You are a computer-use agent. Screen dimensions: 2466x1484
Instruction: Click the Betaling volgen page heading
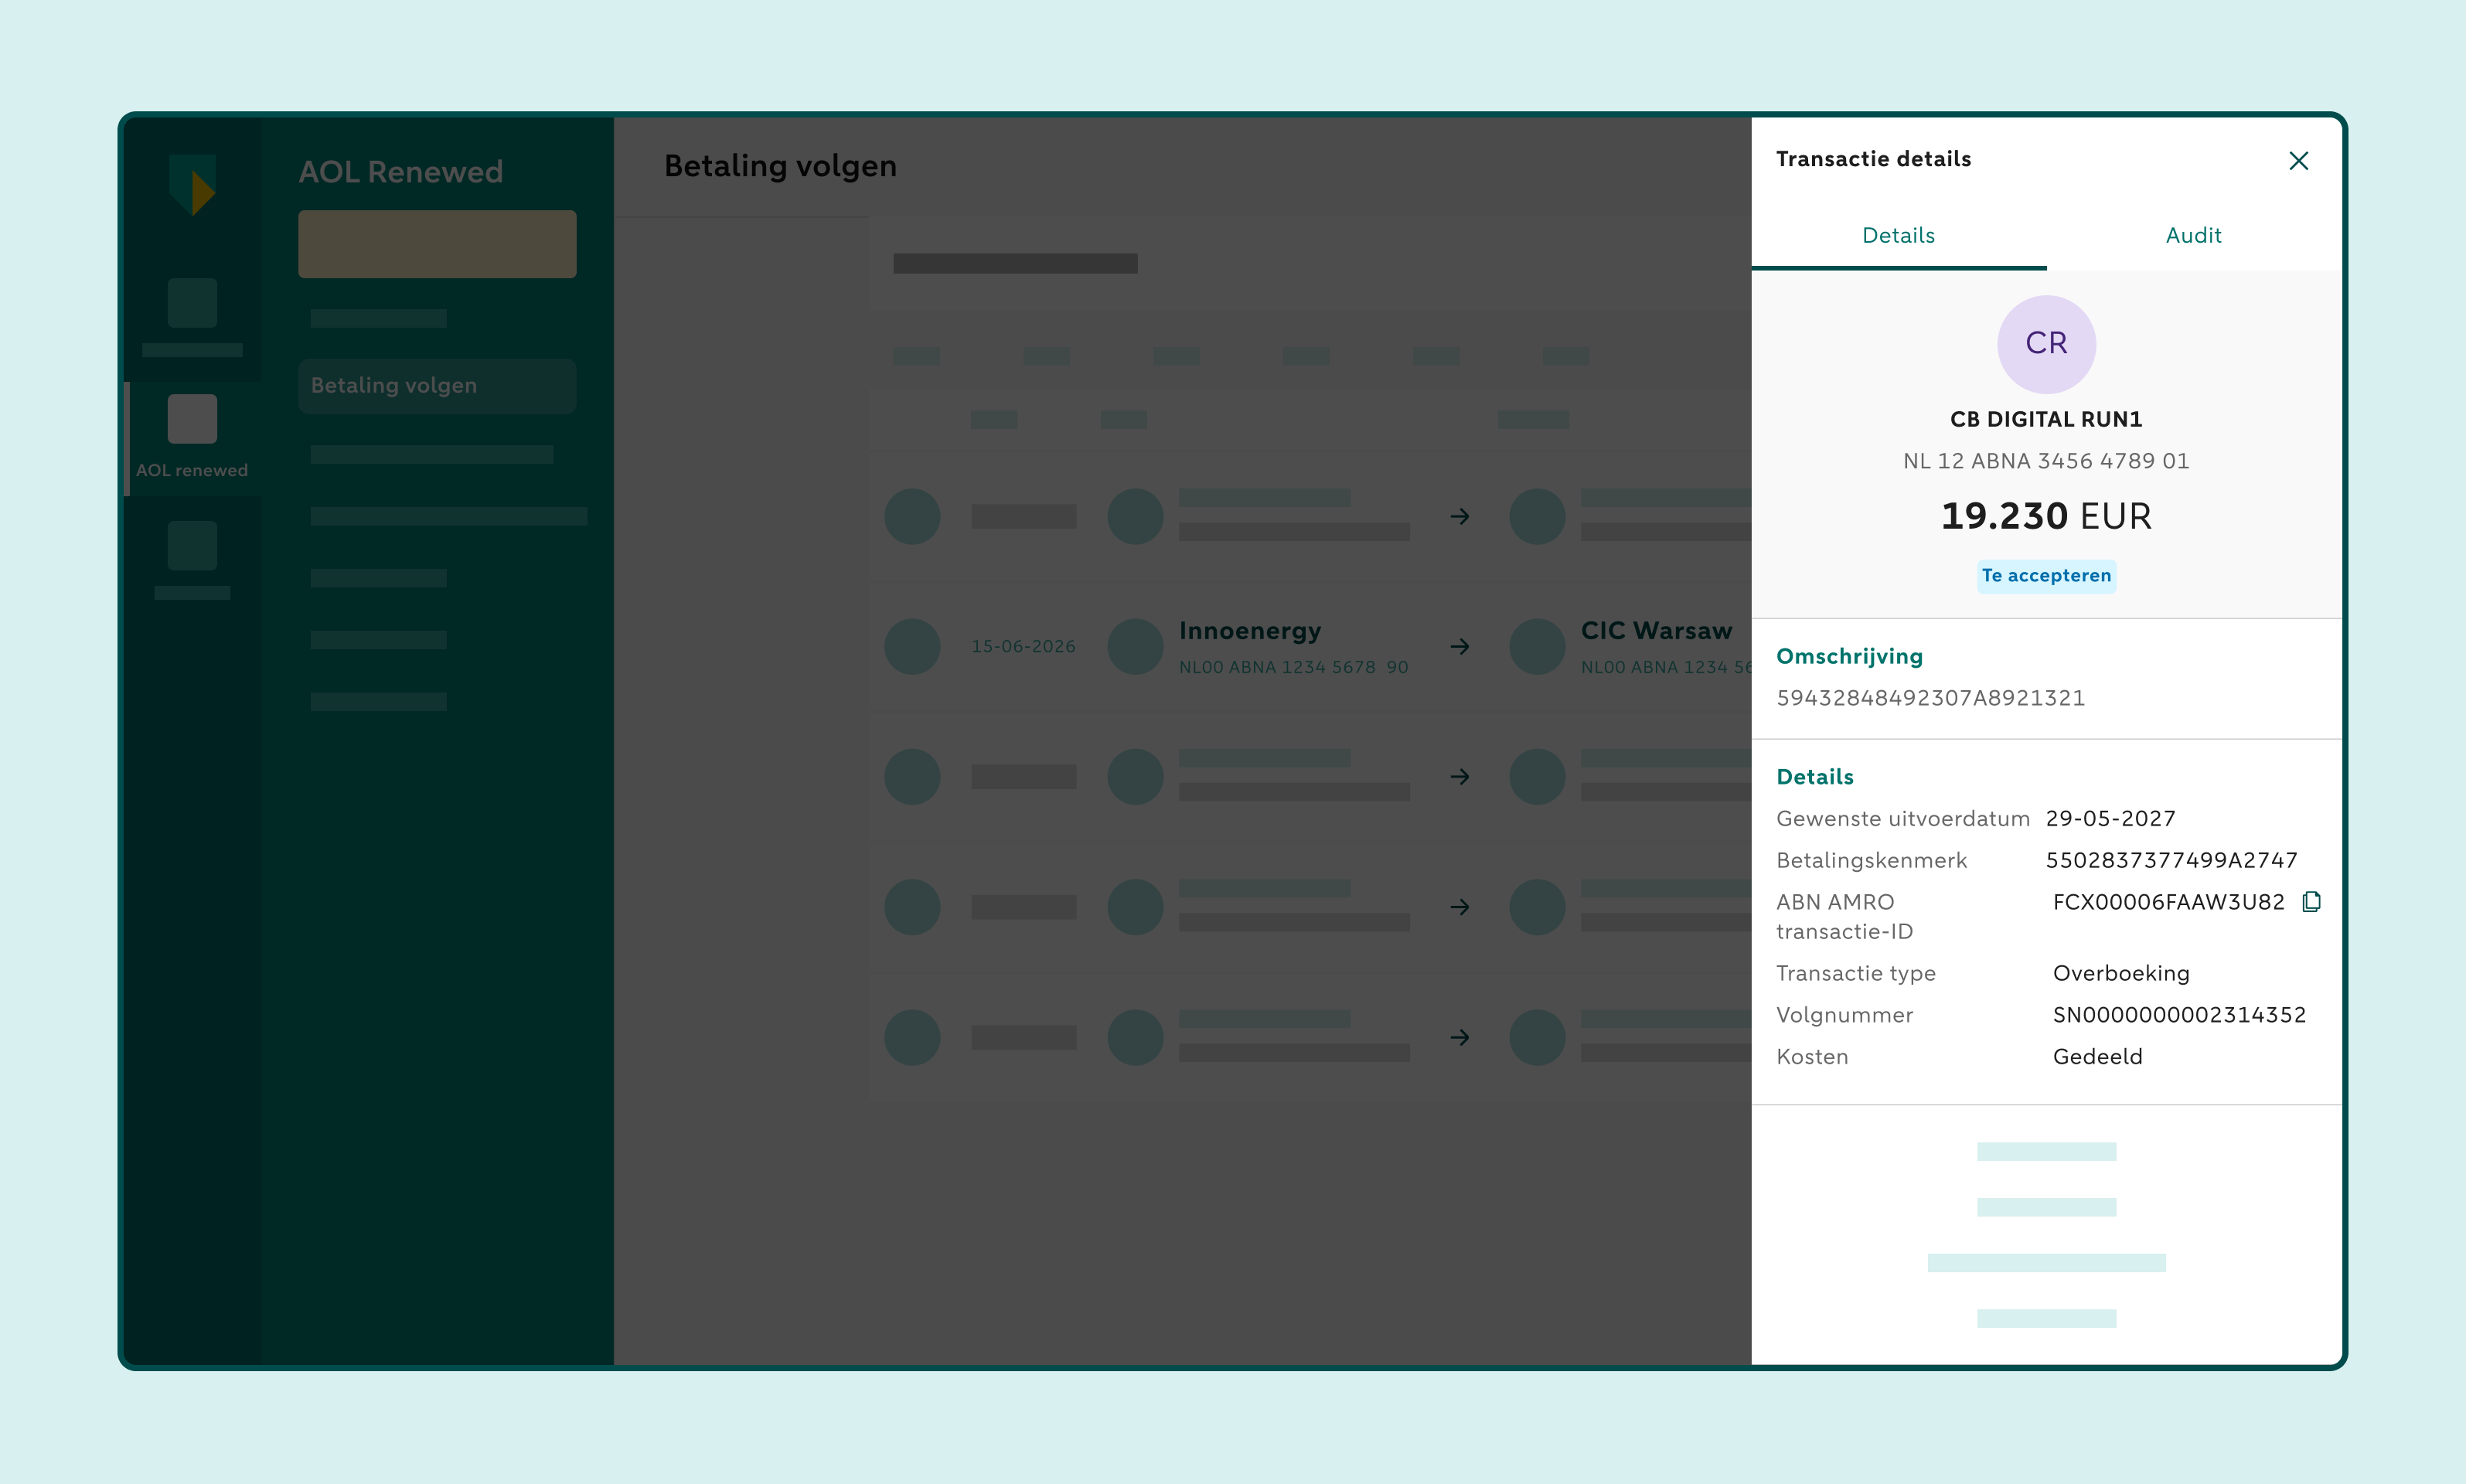[x=780, y=166]
